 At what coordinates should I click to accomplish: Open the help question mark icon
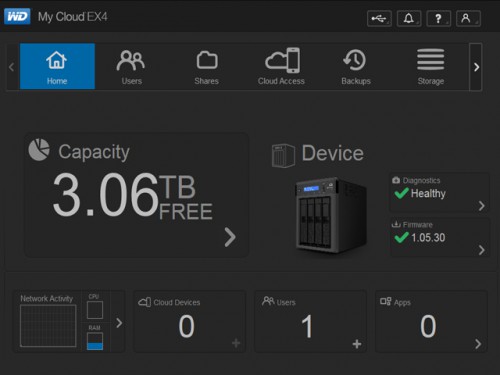tap(439, 18)
